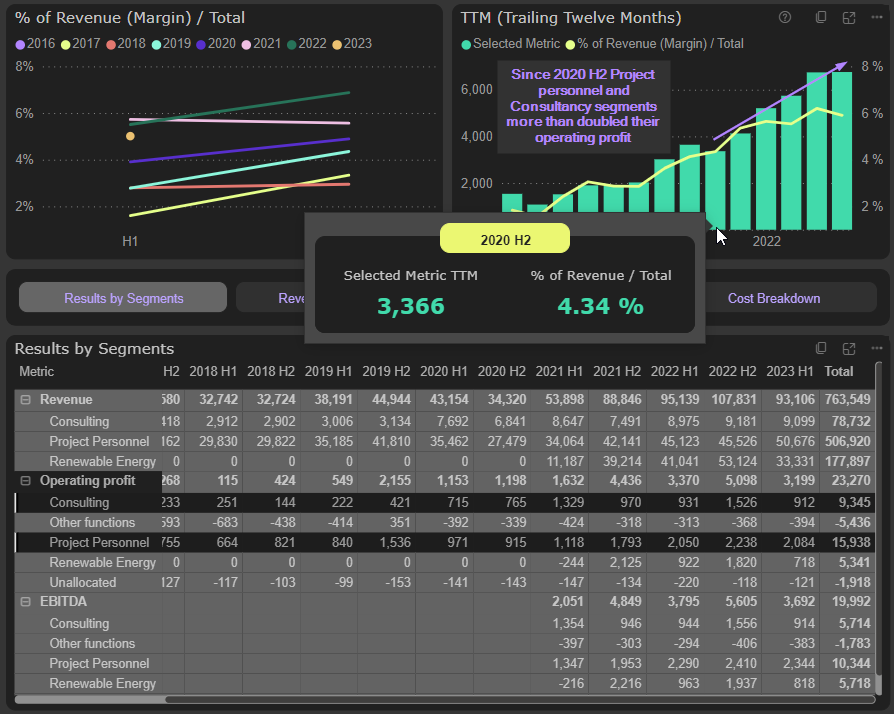Copy the TTM chart visual

point(821,18)
